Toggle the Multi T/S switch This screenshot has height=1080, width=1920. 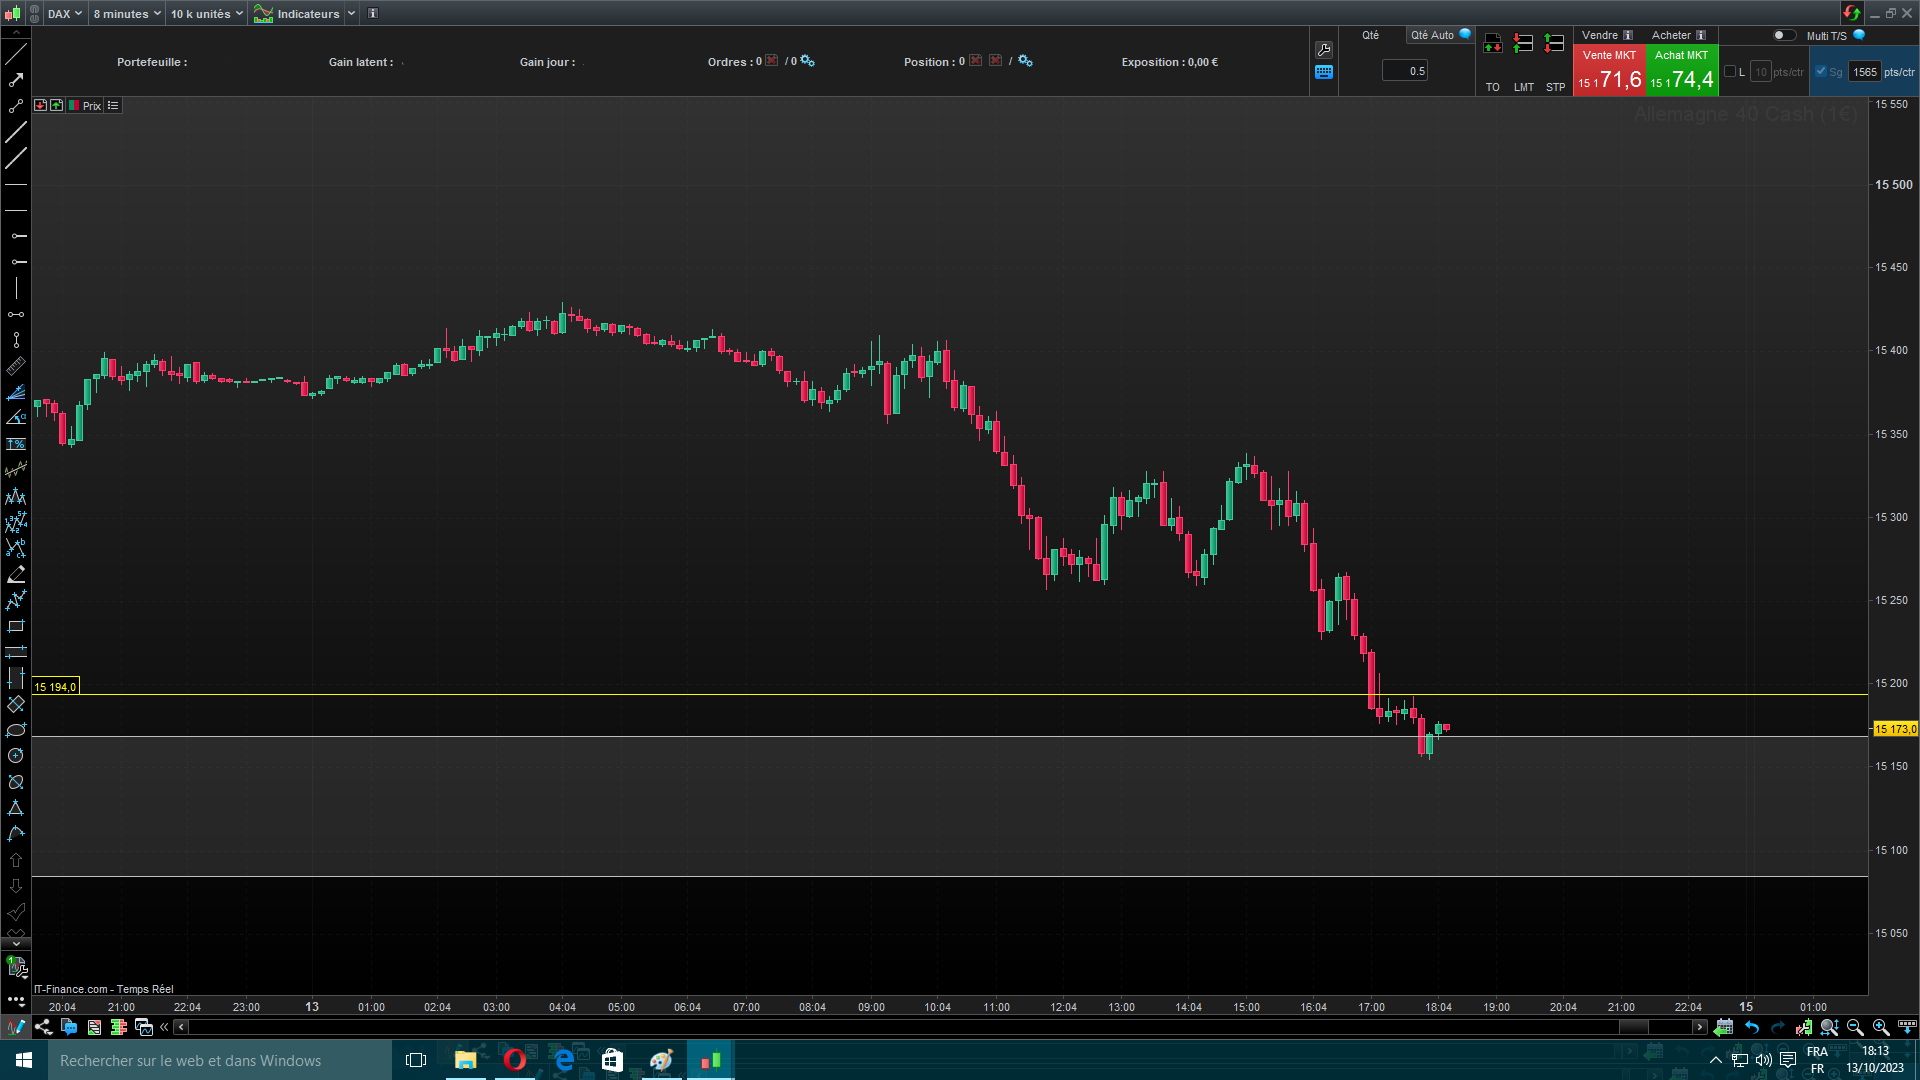[x=1783, y=35]
